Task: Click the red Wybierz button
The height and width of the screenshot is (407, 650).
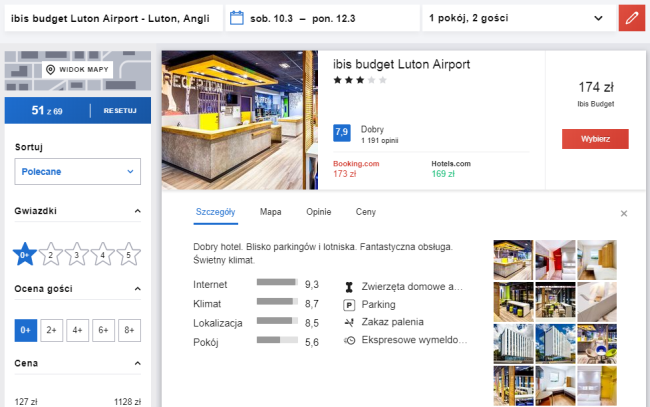Action: tap(595, 139)
